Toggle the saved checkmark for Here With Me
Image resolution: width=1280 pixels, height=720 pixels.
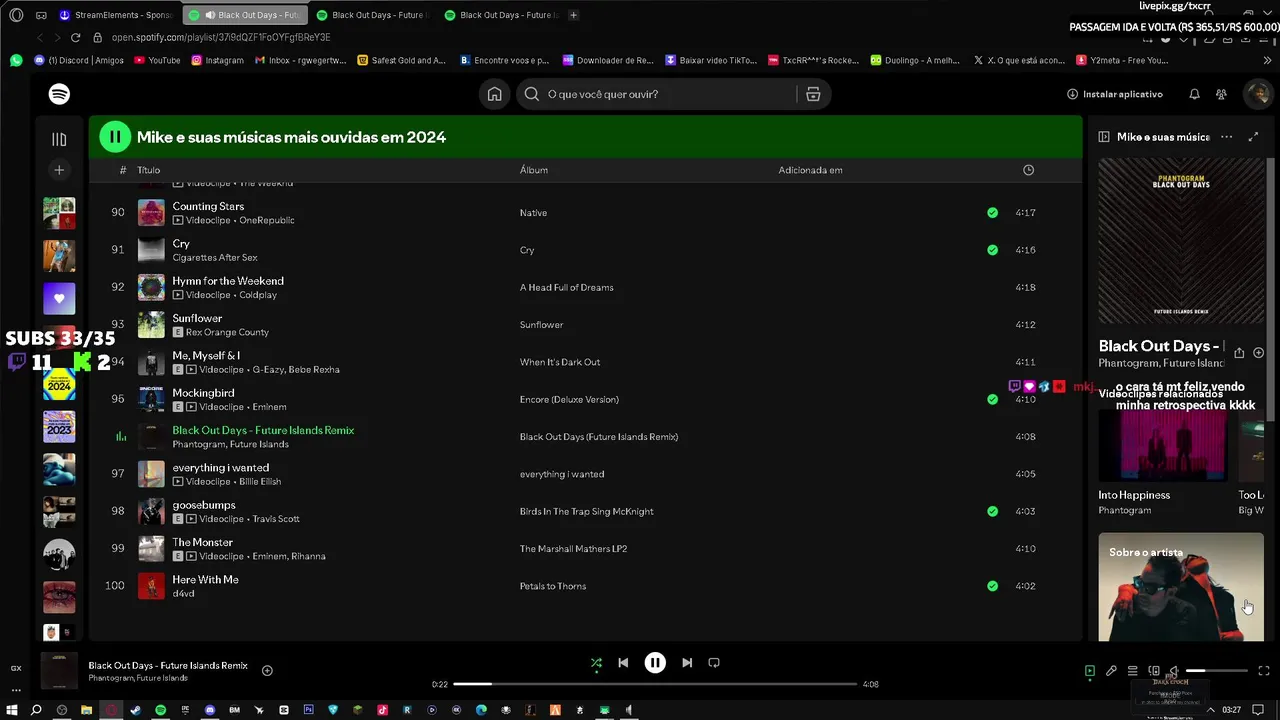coord(992,586)
